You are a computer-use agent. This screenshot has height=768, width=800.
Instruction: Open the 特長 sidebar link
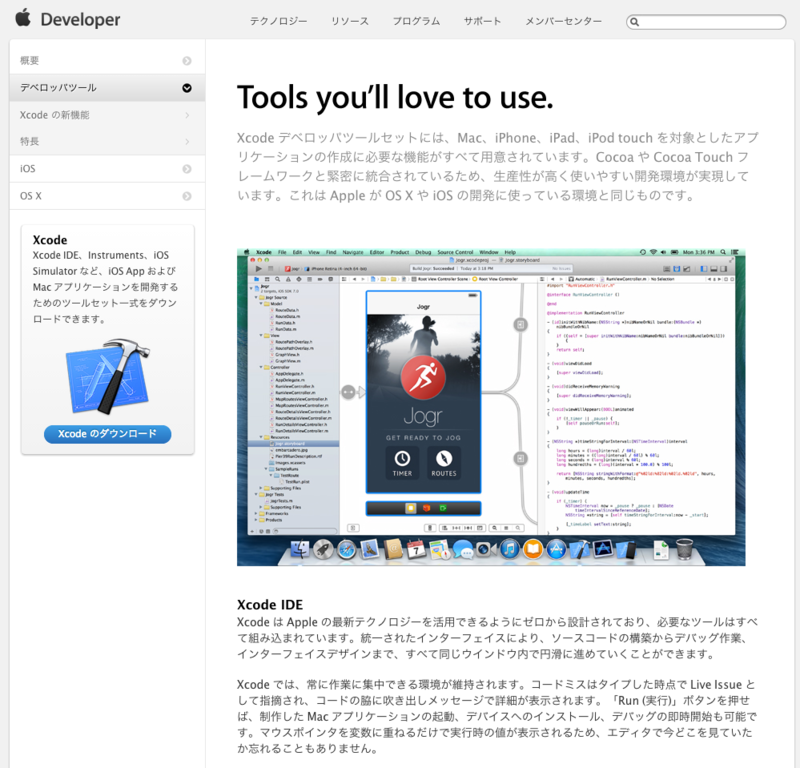point(107,141)
